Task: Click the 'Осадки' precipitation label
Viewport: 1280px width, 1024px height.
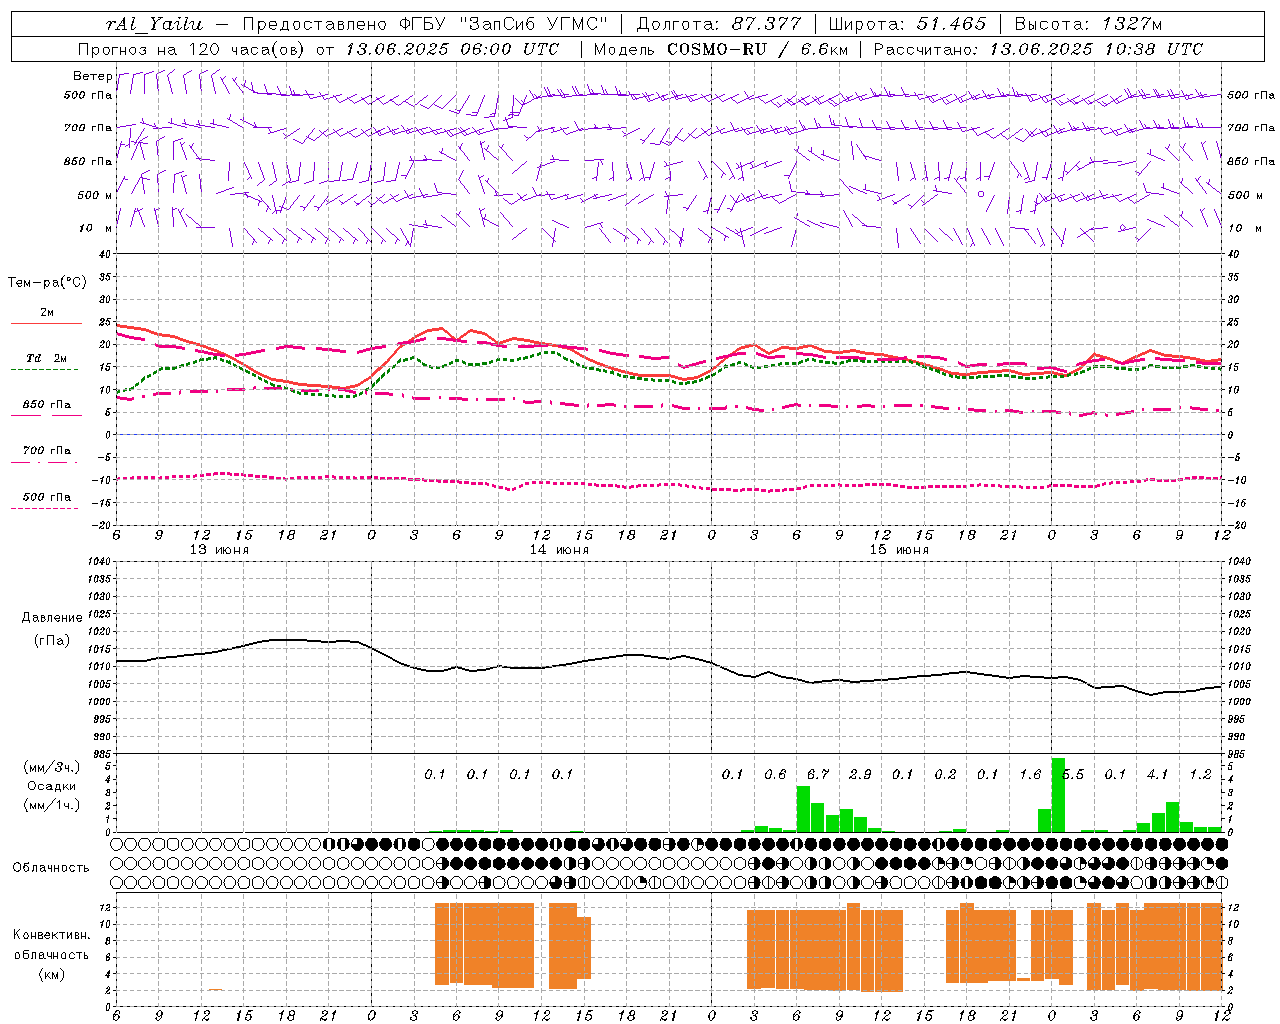Action: 52,786
